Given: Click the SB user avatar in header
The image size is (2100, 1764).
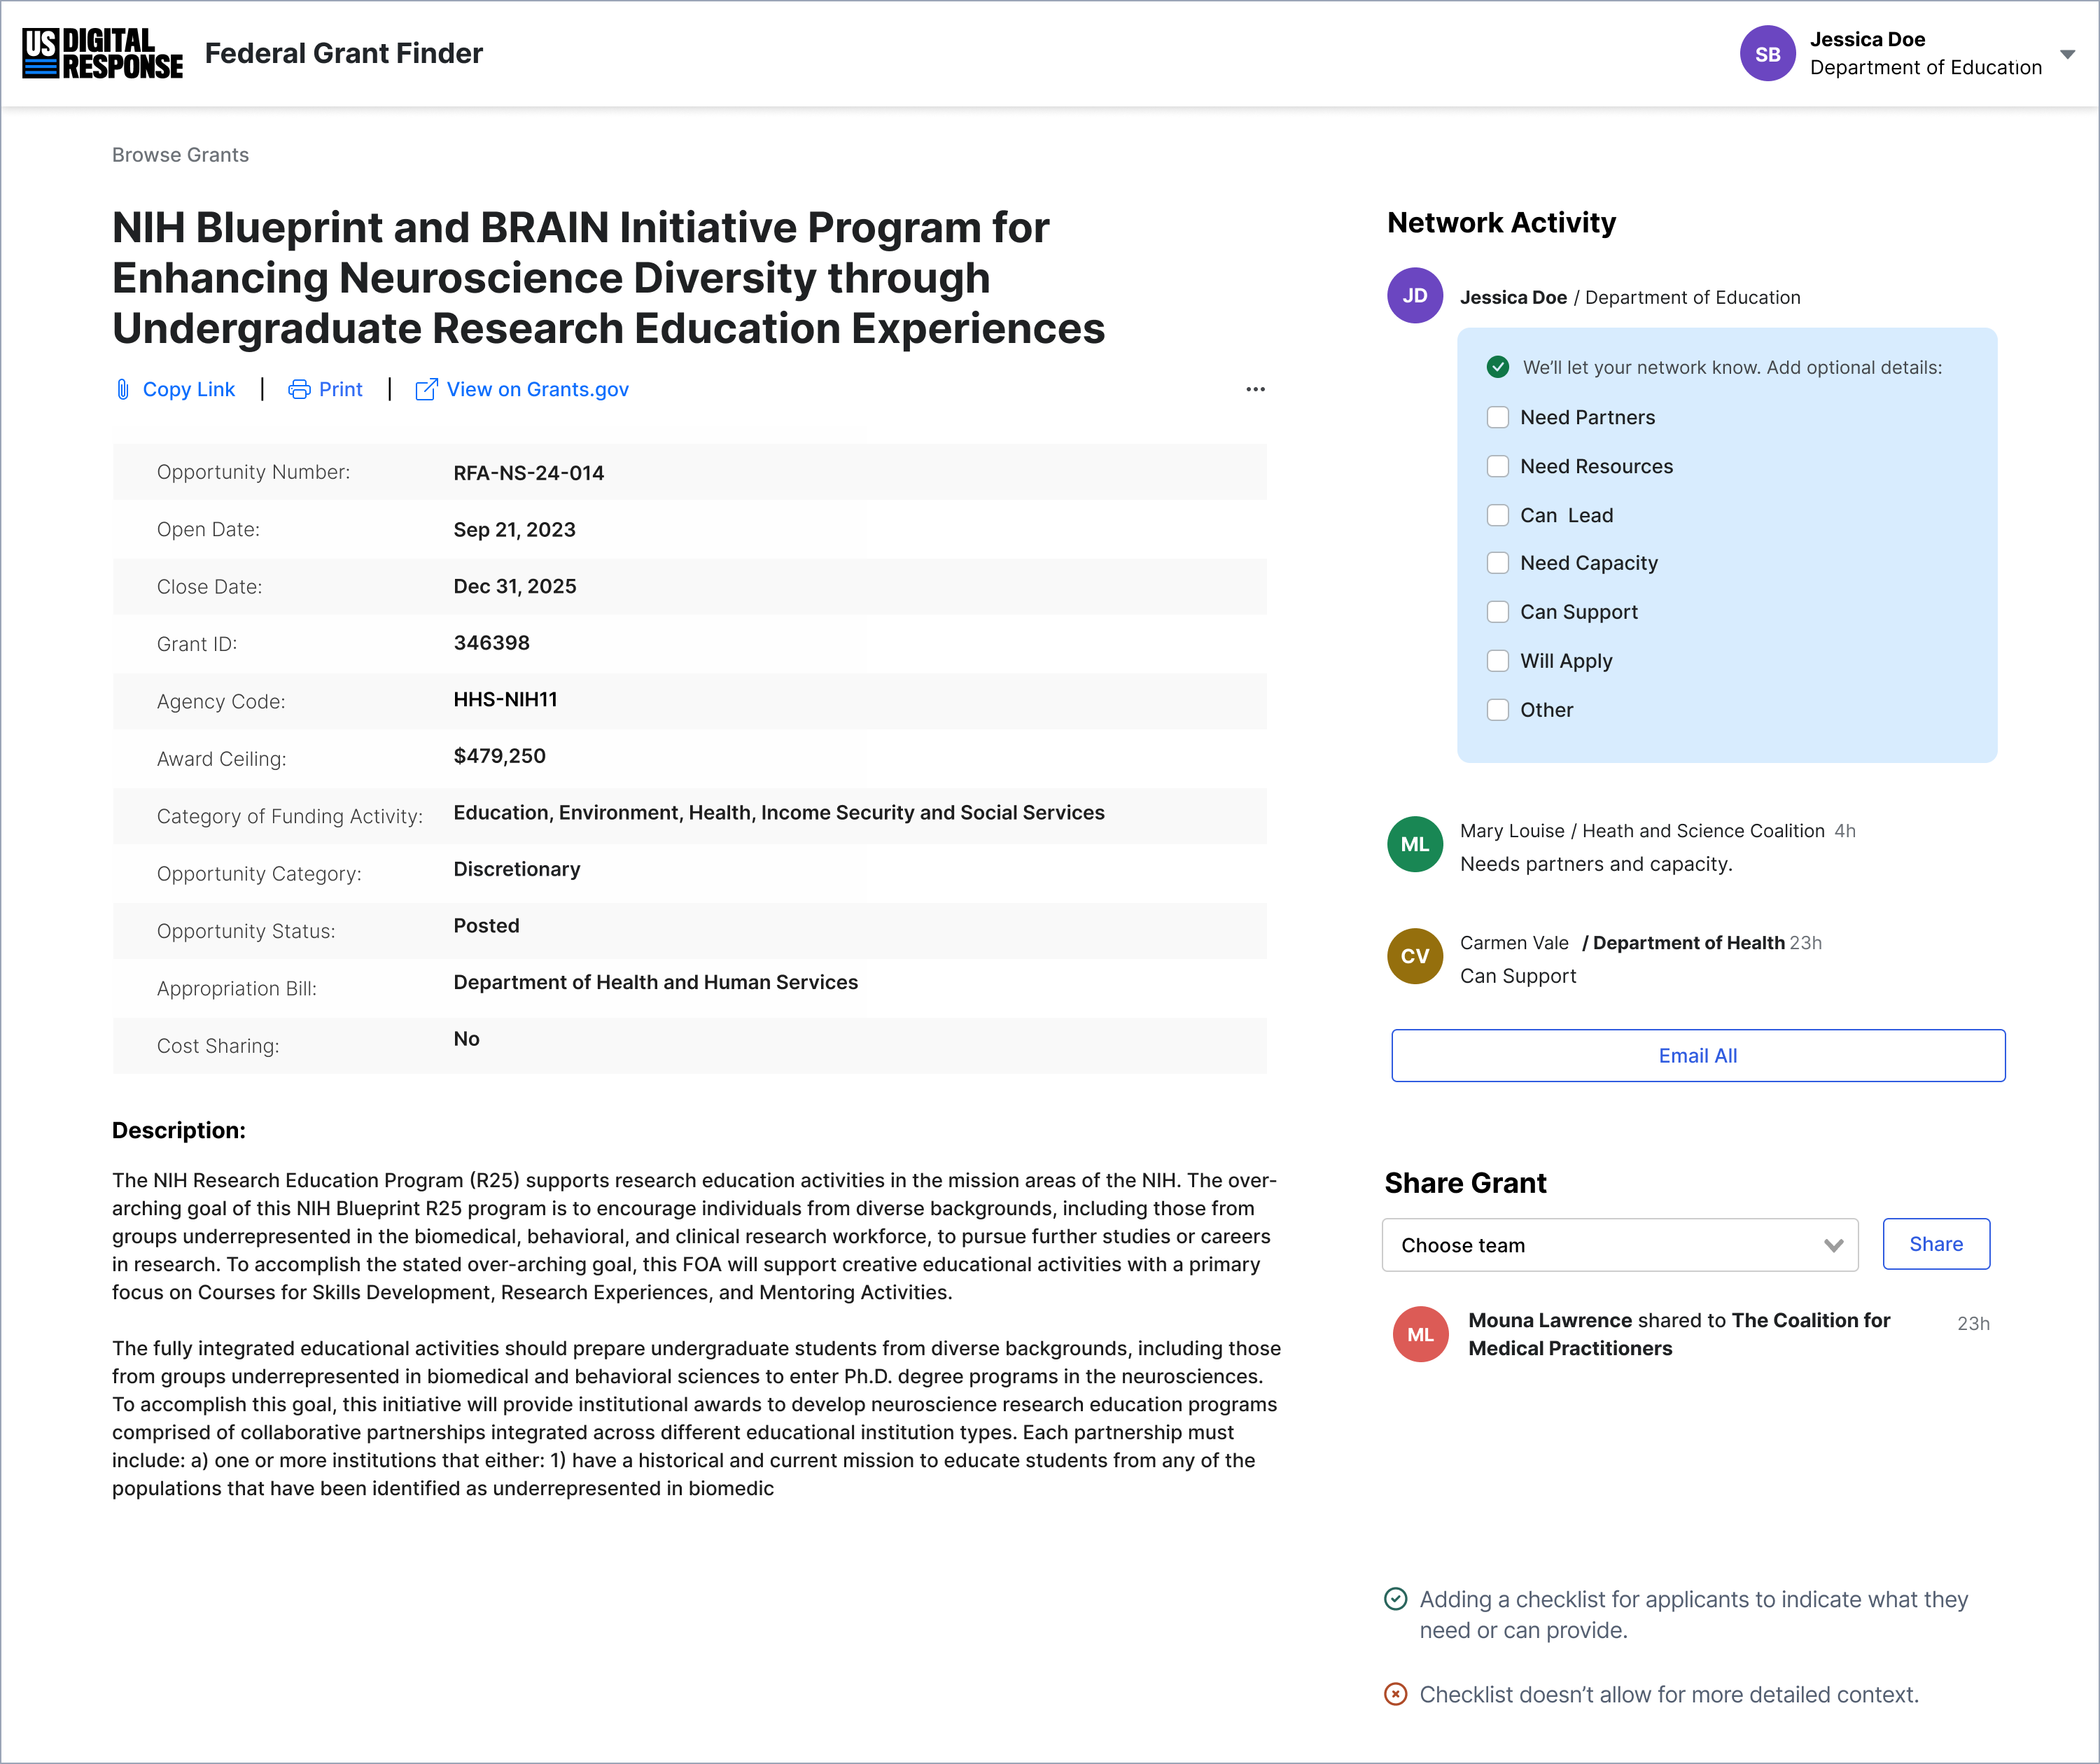Looking at the screenshot, I should pyautogui.click(x=1767, y=53).
